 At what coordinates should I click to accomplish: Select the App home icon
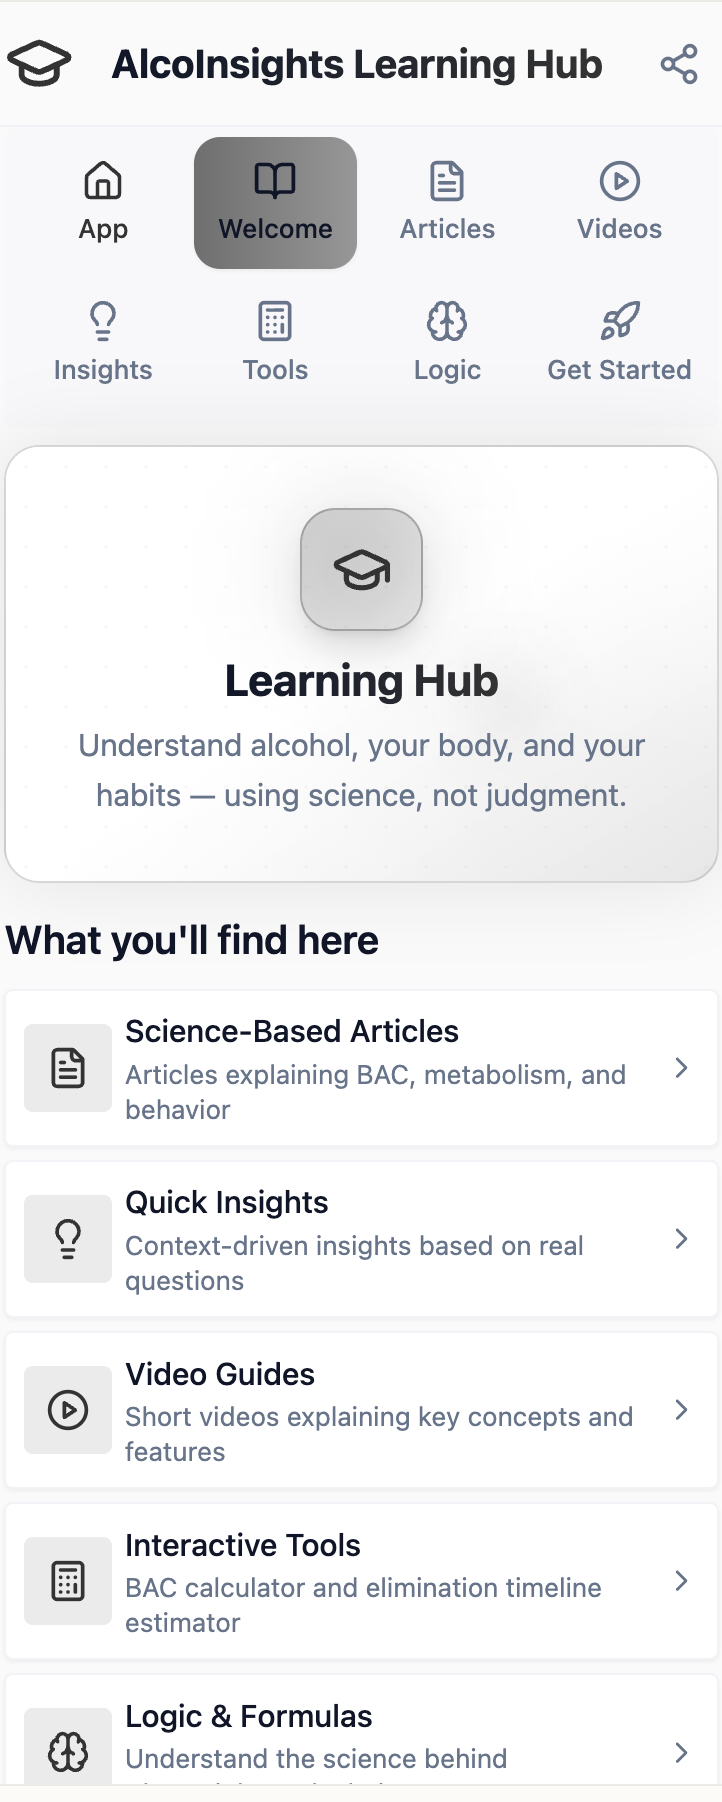point(103,181)
